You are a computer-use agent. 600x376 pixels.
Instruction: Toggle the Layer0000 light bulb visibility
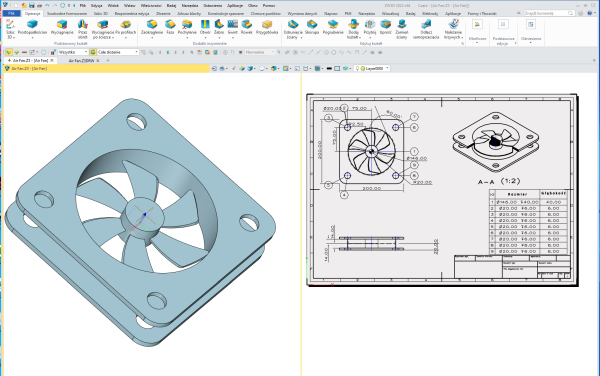pos(357,68)
